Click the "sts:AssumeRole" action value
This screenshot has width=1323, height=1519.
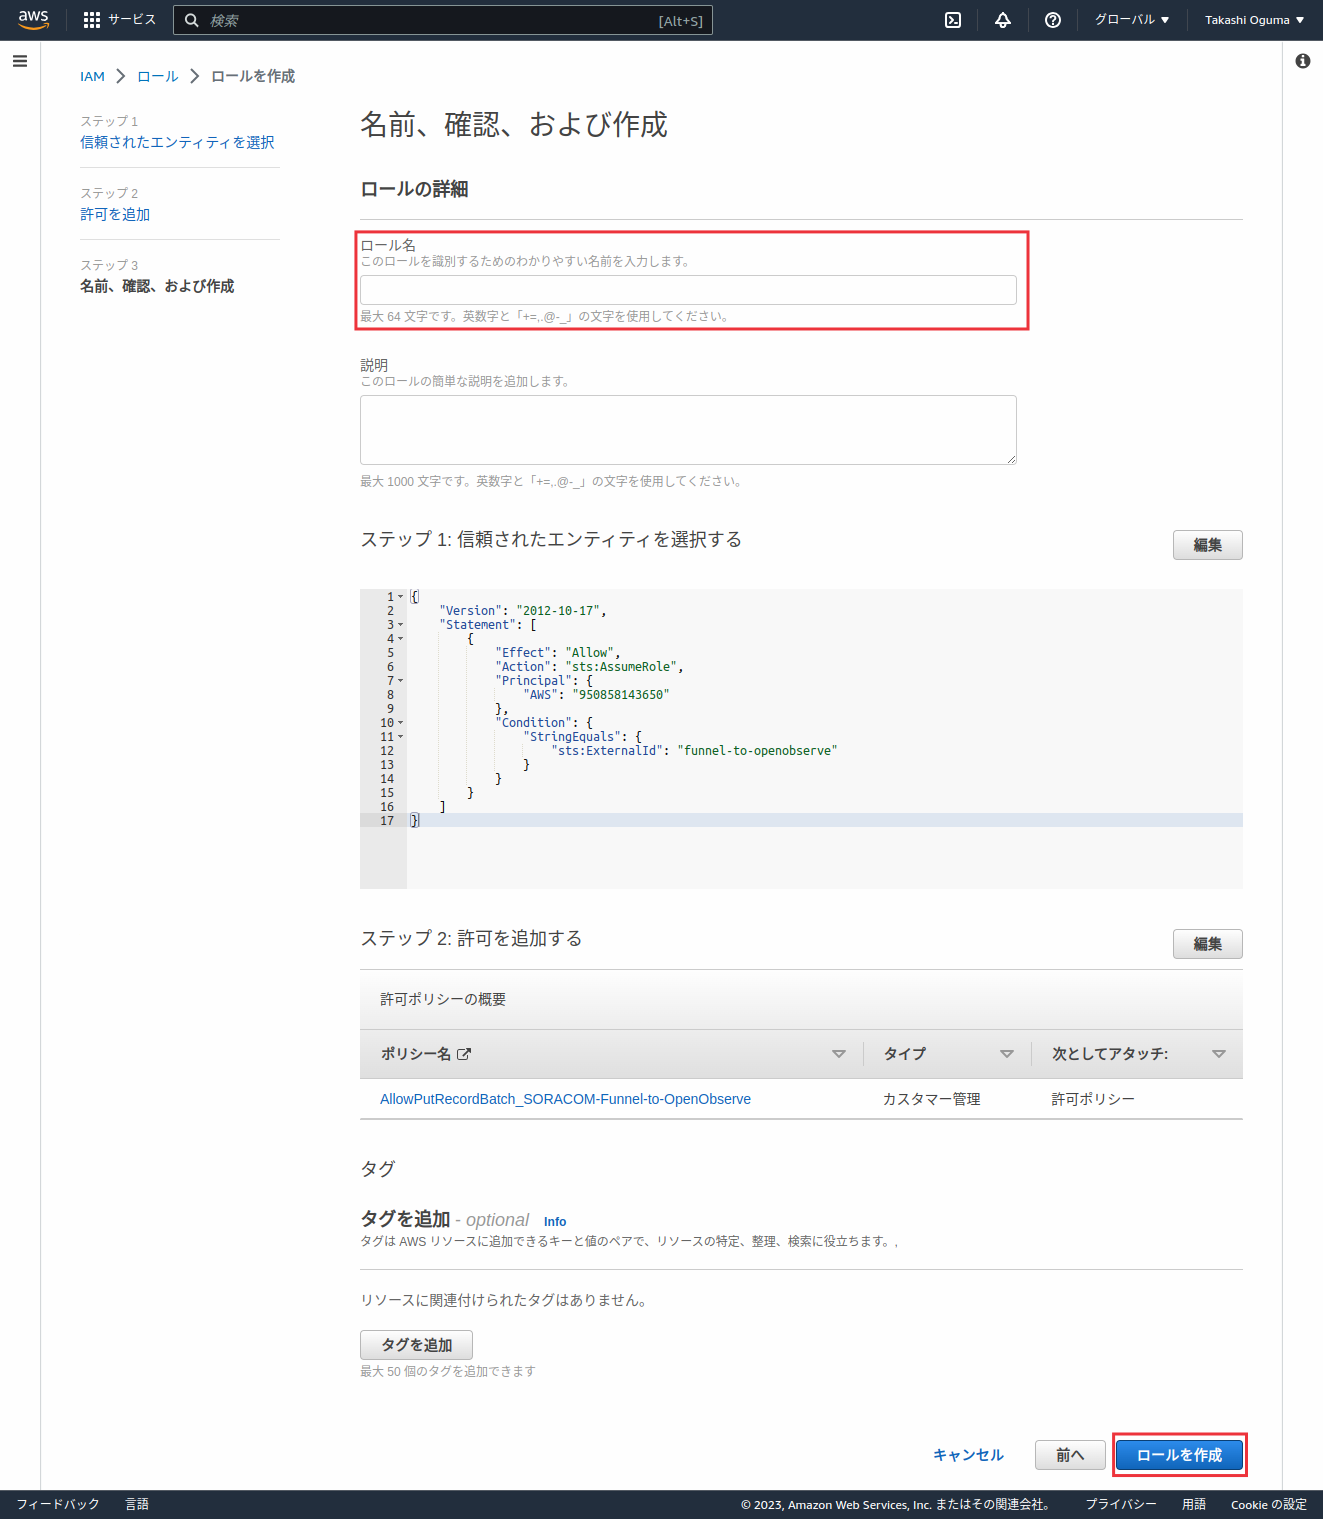[x=624, y=667]
